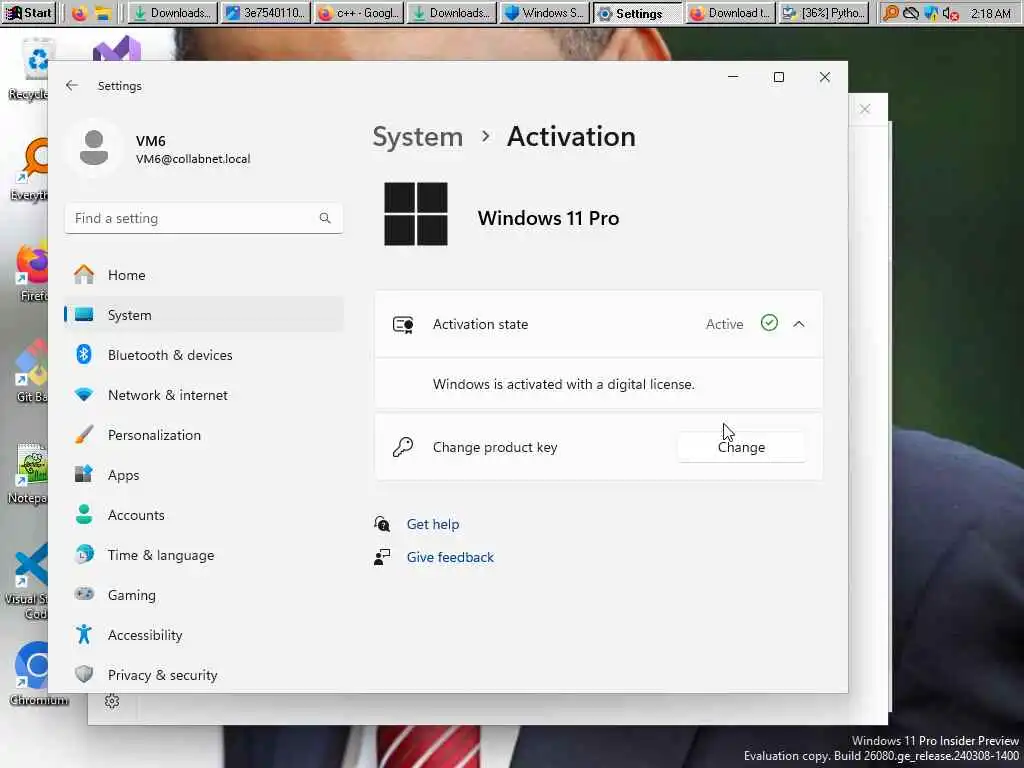The height and width of the screenshot is (768, 1024).
Task: Open Personalization settings
Action: [204, 435]
